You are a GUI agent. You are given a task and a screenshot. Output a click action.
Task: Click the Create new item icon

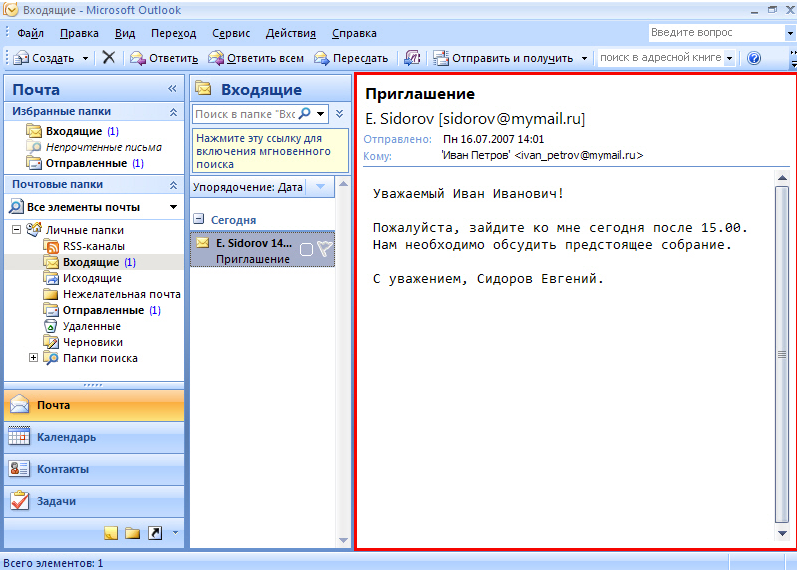click(21, 58)
